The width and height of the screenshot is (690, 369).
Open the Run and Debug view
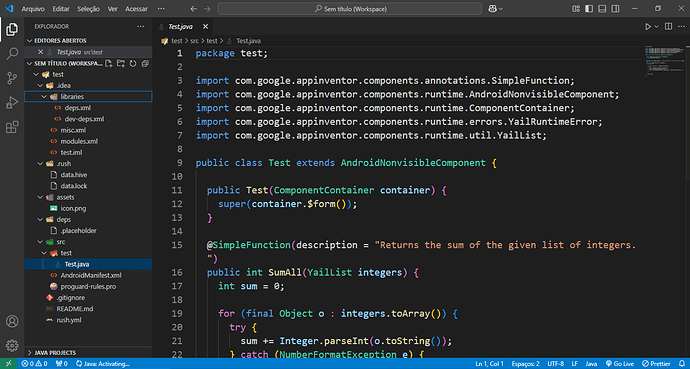12,103
